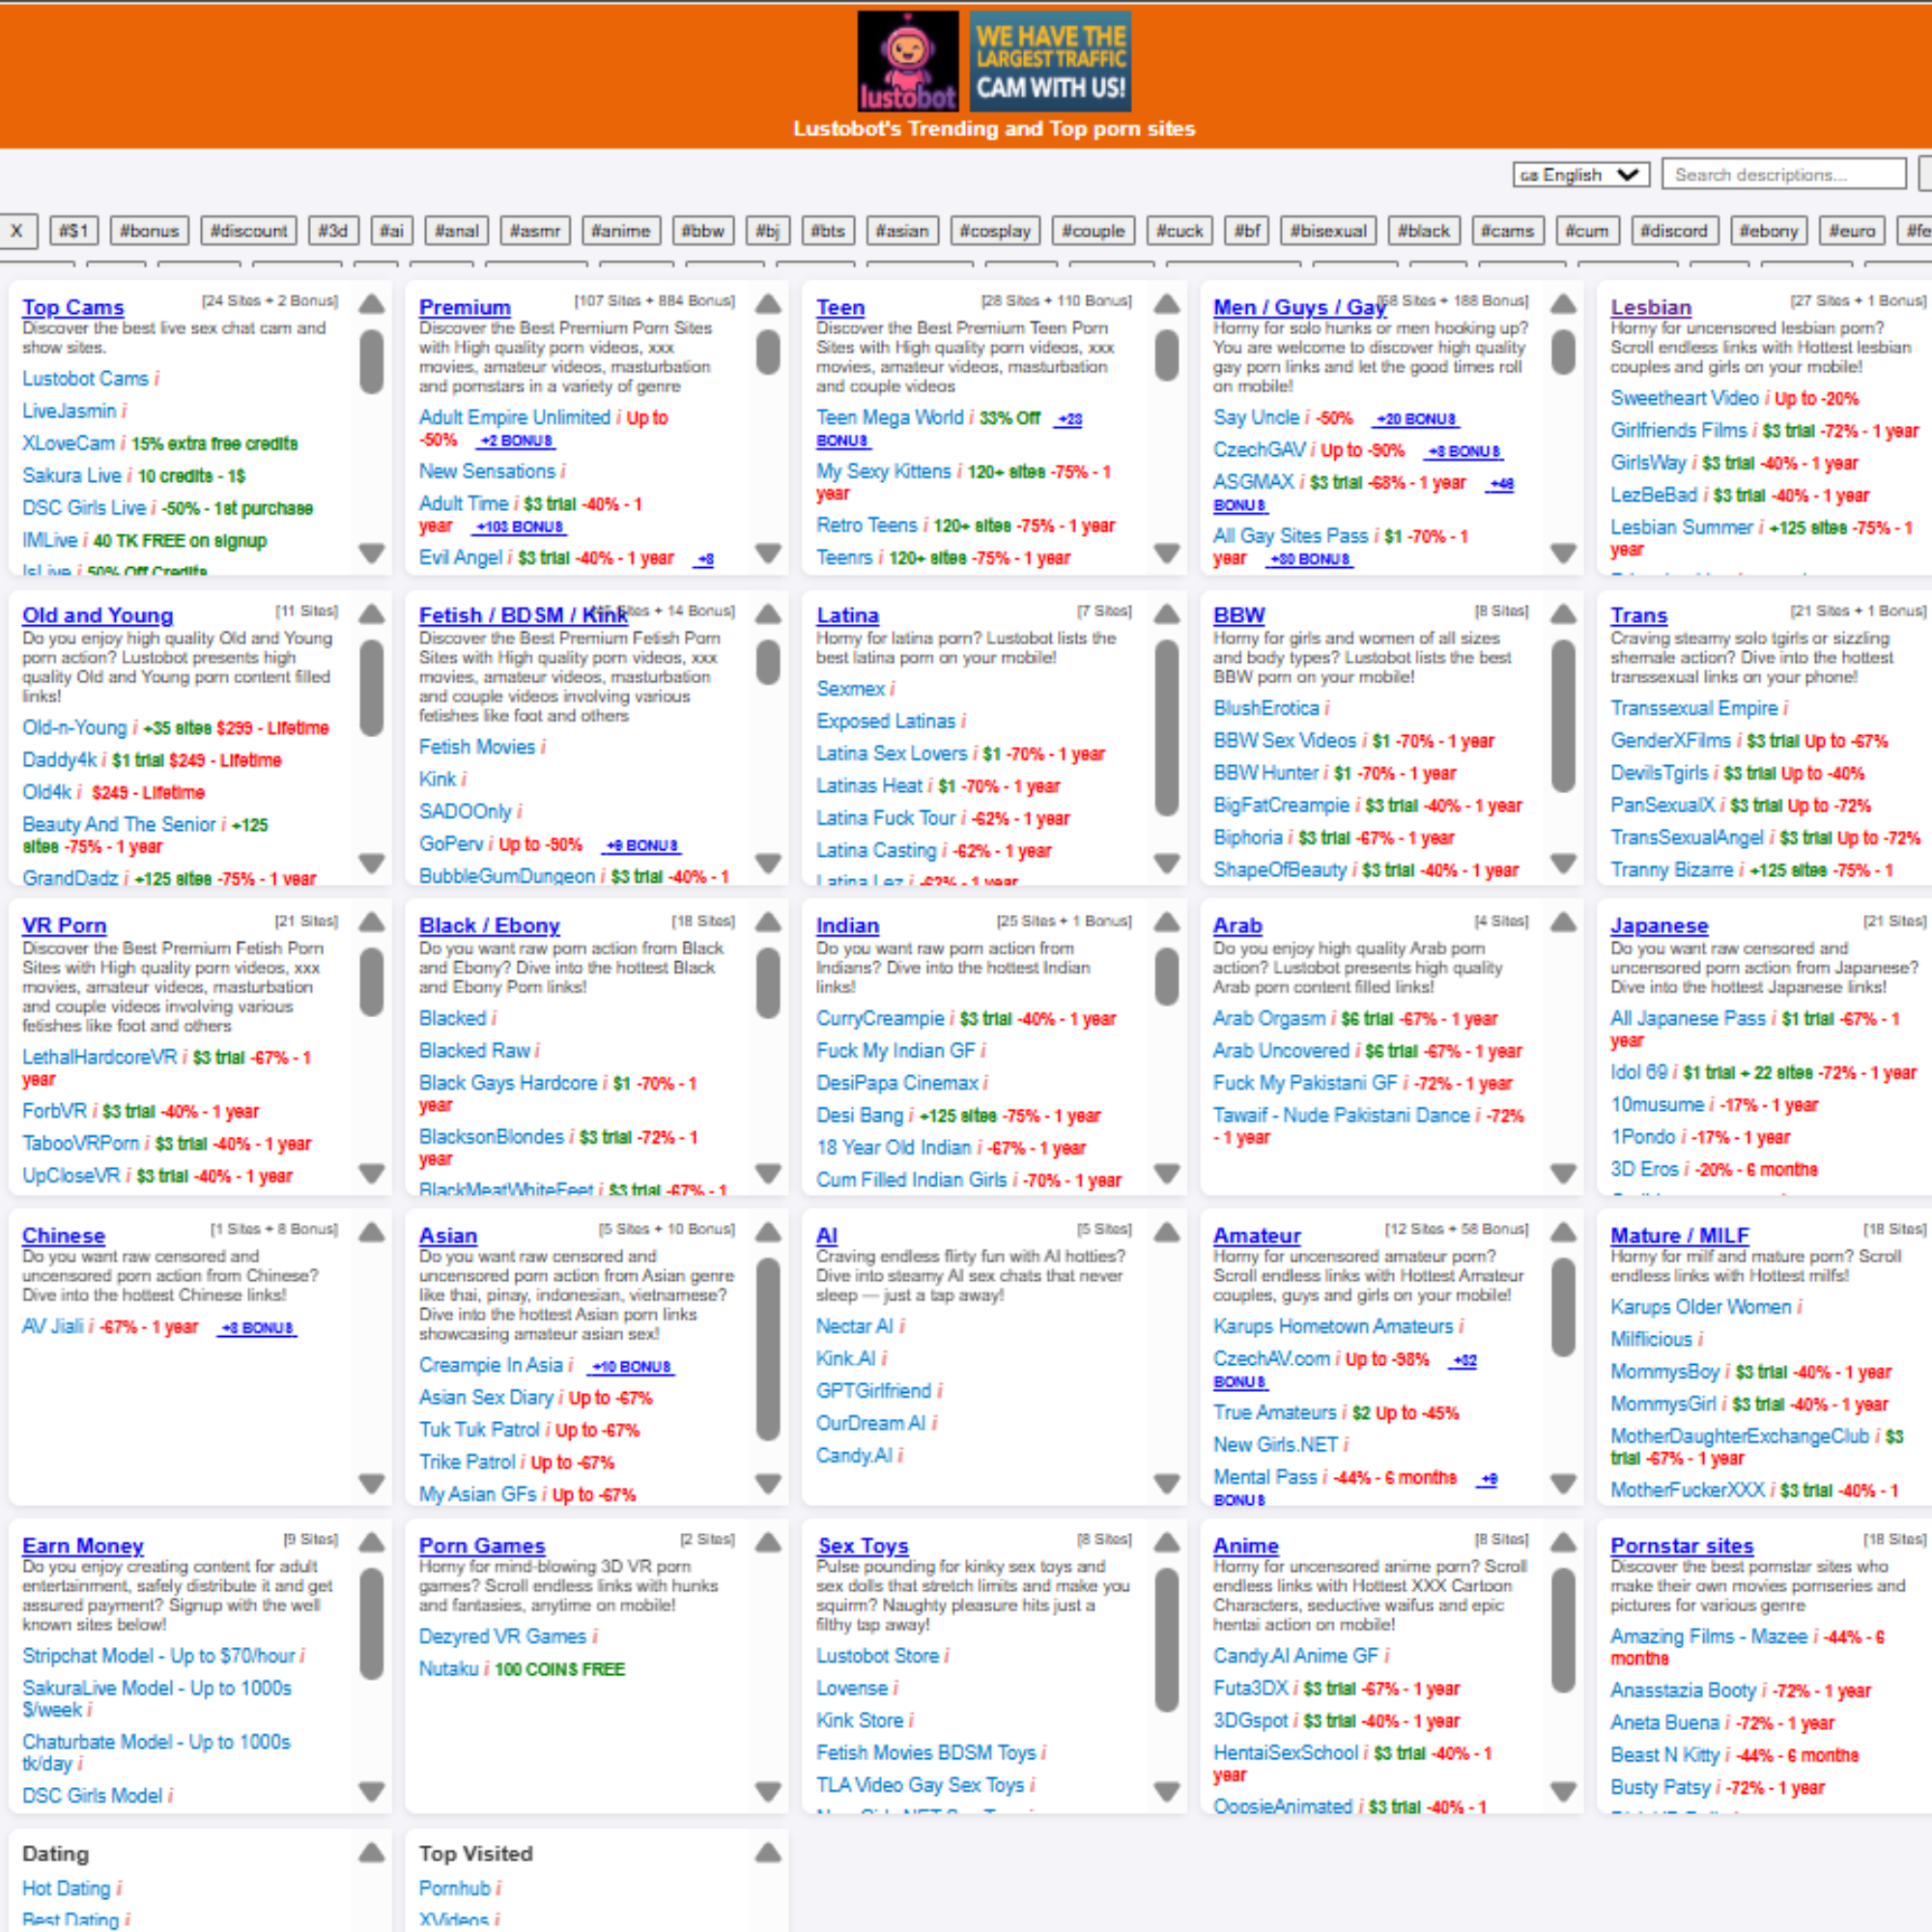Open the Stripchat Model link
This screenshot has height=1932, width=1932.
[159, 1656]
